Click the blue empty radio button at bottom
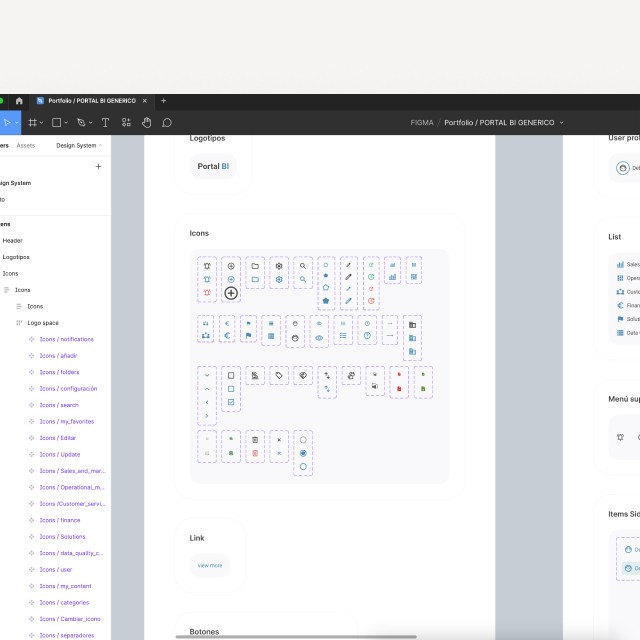The height and width of the screenshot is (640, 640). (x=303, y=467)
